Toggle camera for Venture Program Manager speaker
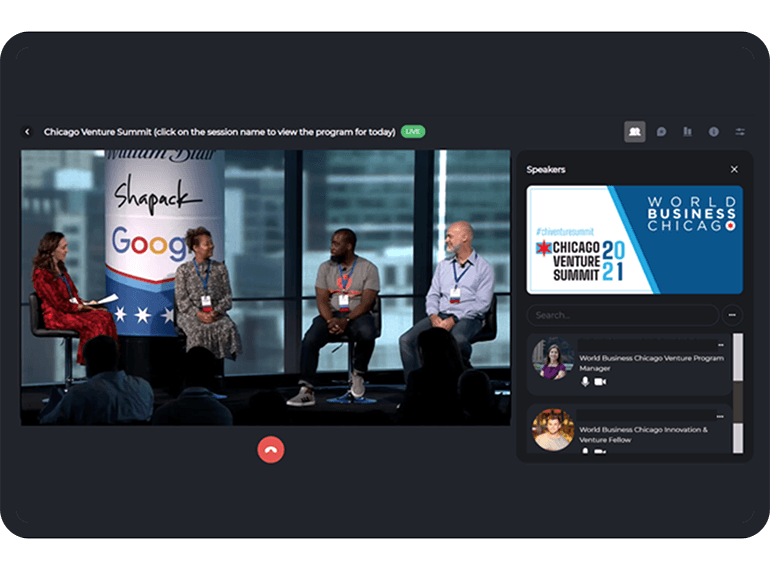The height and width of the screenshot is (570, 770). [600, 382]
